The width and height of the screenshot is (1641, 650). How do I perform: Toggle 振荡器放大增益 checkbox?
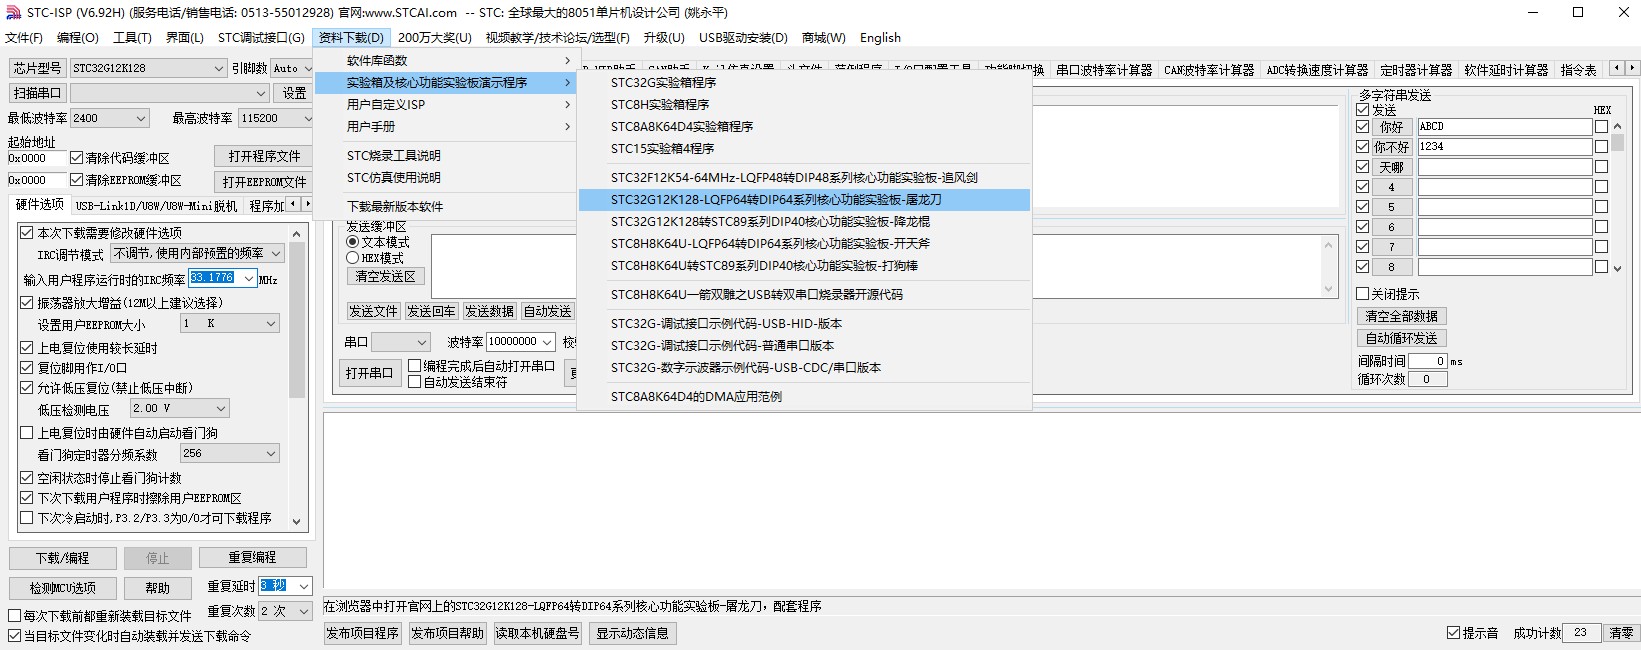(27, 303)
